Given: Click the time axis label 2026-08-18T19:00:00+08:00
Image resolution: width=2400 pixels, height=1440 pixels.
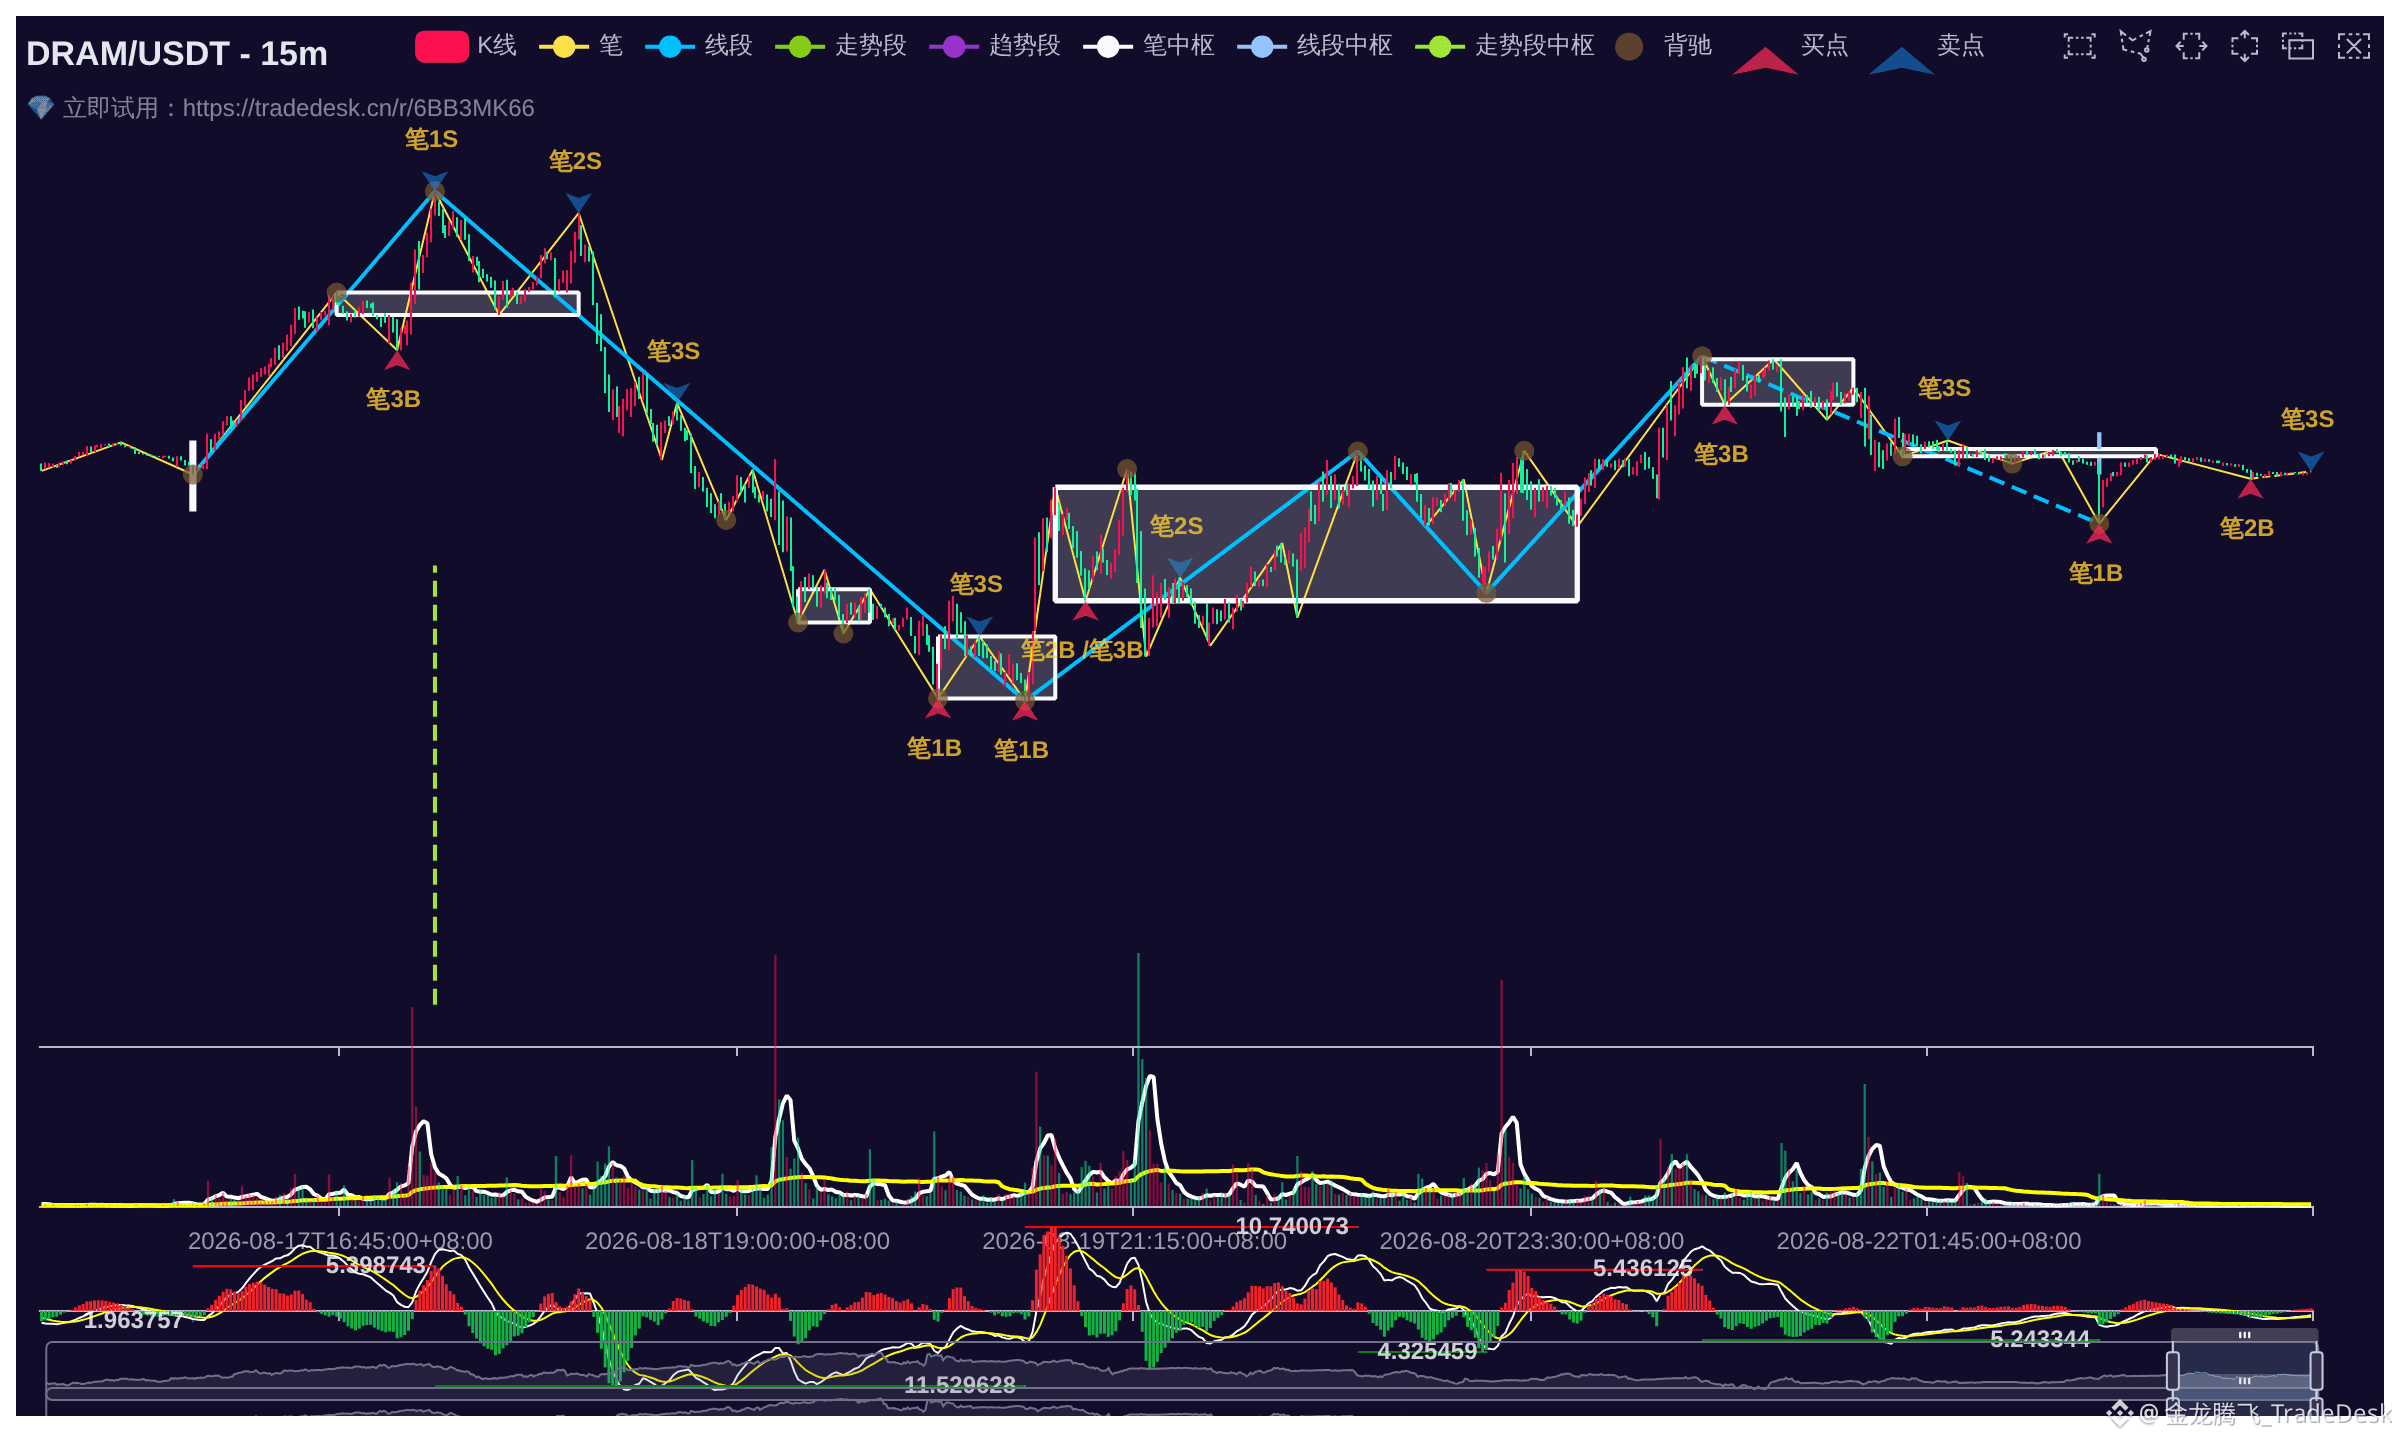Looking at the screenshot, I should (737, 1241).
